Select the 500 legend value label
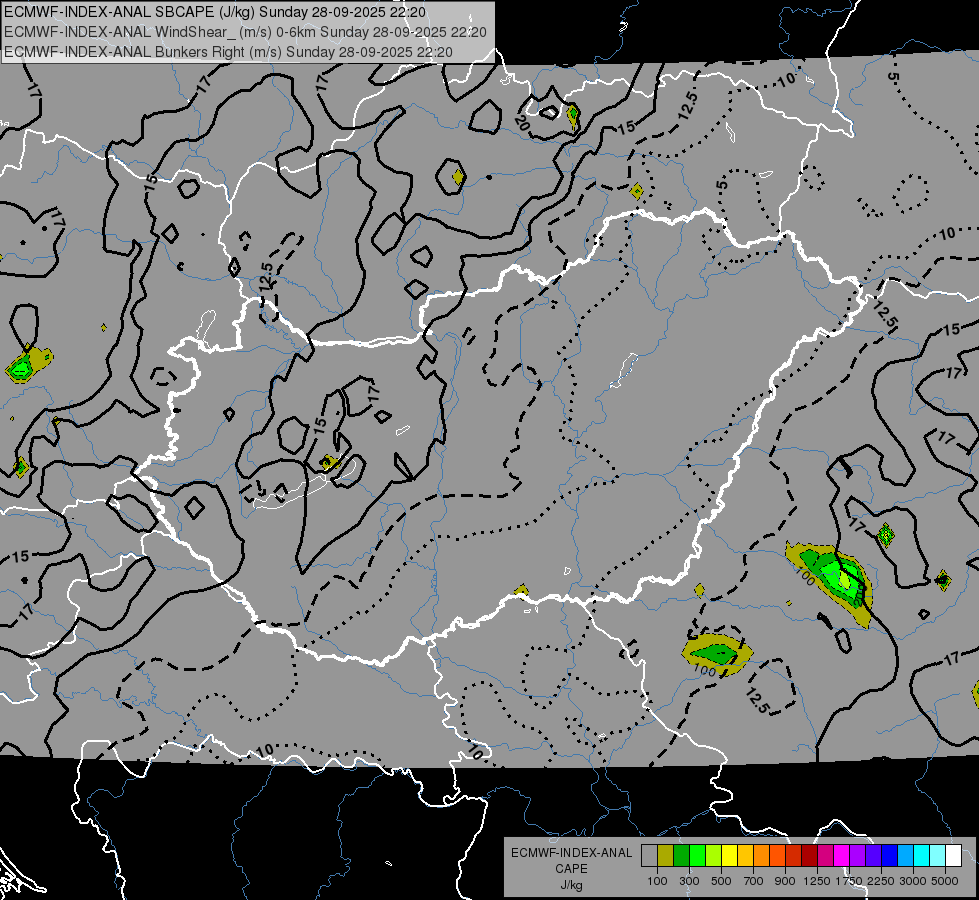The width and height of the screenshot is (979, 900). 721,881
